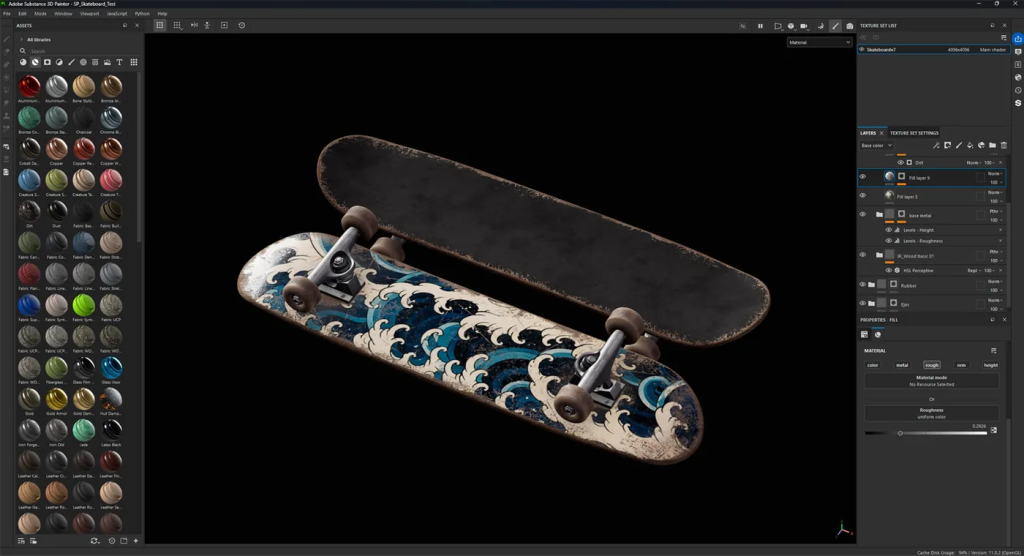Open opacity dropdown for Fill layer 5
Viewport: 1024px width, 556px height.
tap(995, 201)
